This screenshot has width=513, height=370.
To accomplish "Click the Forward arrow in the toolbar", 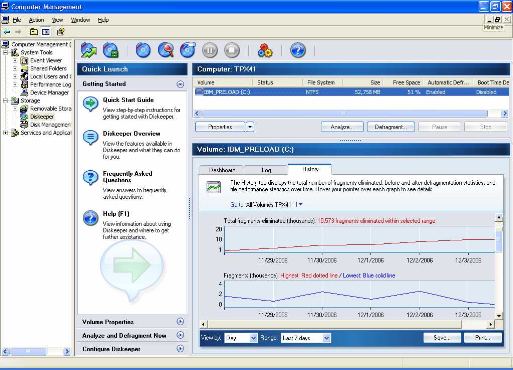I will [18, 32].
